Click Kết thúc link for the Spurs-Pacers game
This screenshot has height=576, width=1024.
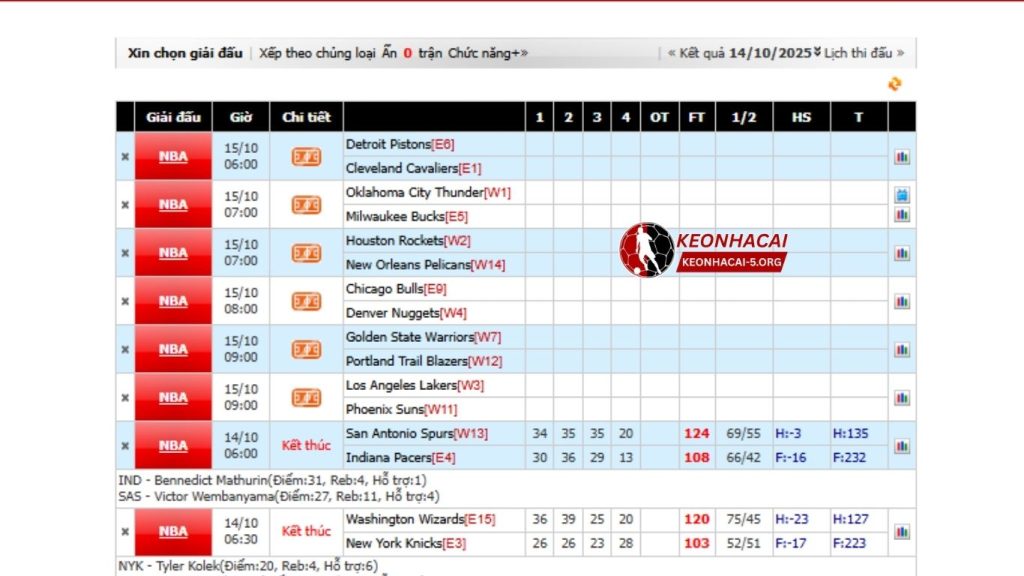(305, 445)
